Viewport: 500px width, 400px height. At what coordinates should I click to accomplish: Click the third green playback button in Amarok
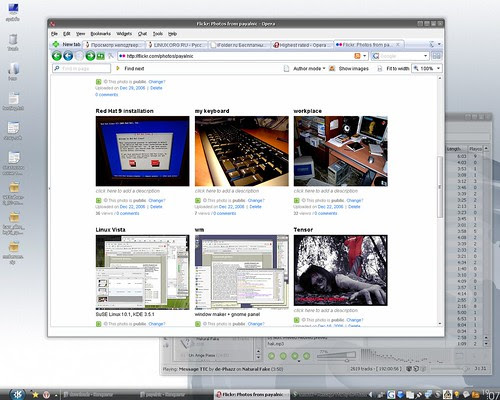(x=295, y=356)
